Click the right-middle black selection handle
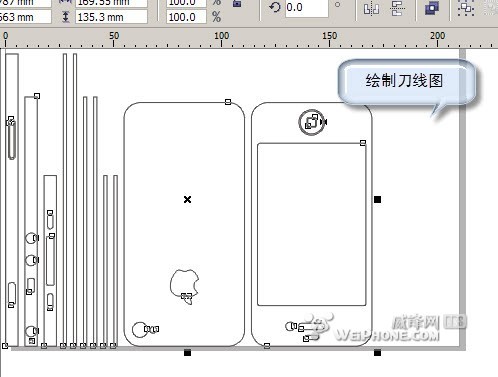 [x=377, y=199]
